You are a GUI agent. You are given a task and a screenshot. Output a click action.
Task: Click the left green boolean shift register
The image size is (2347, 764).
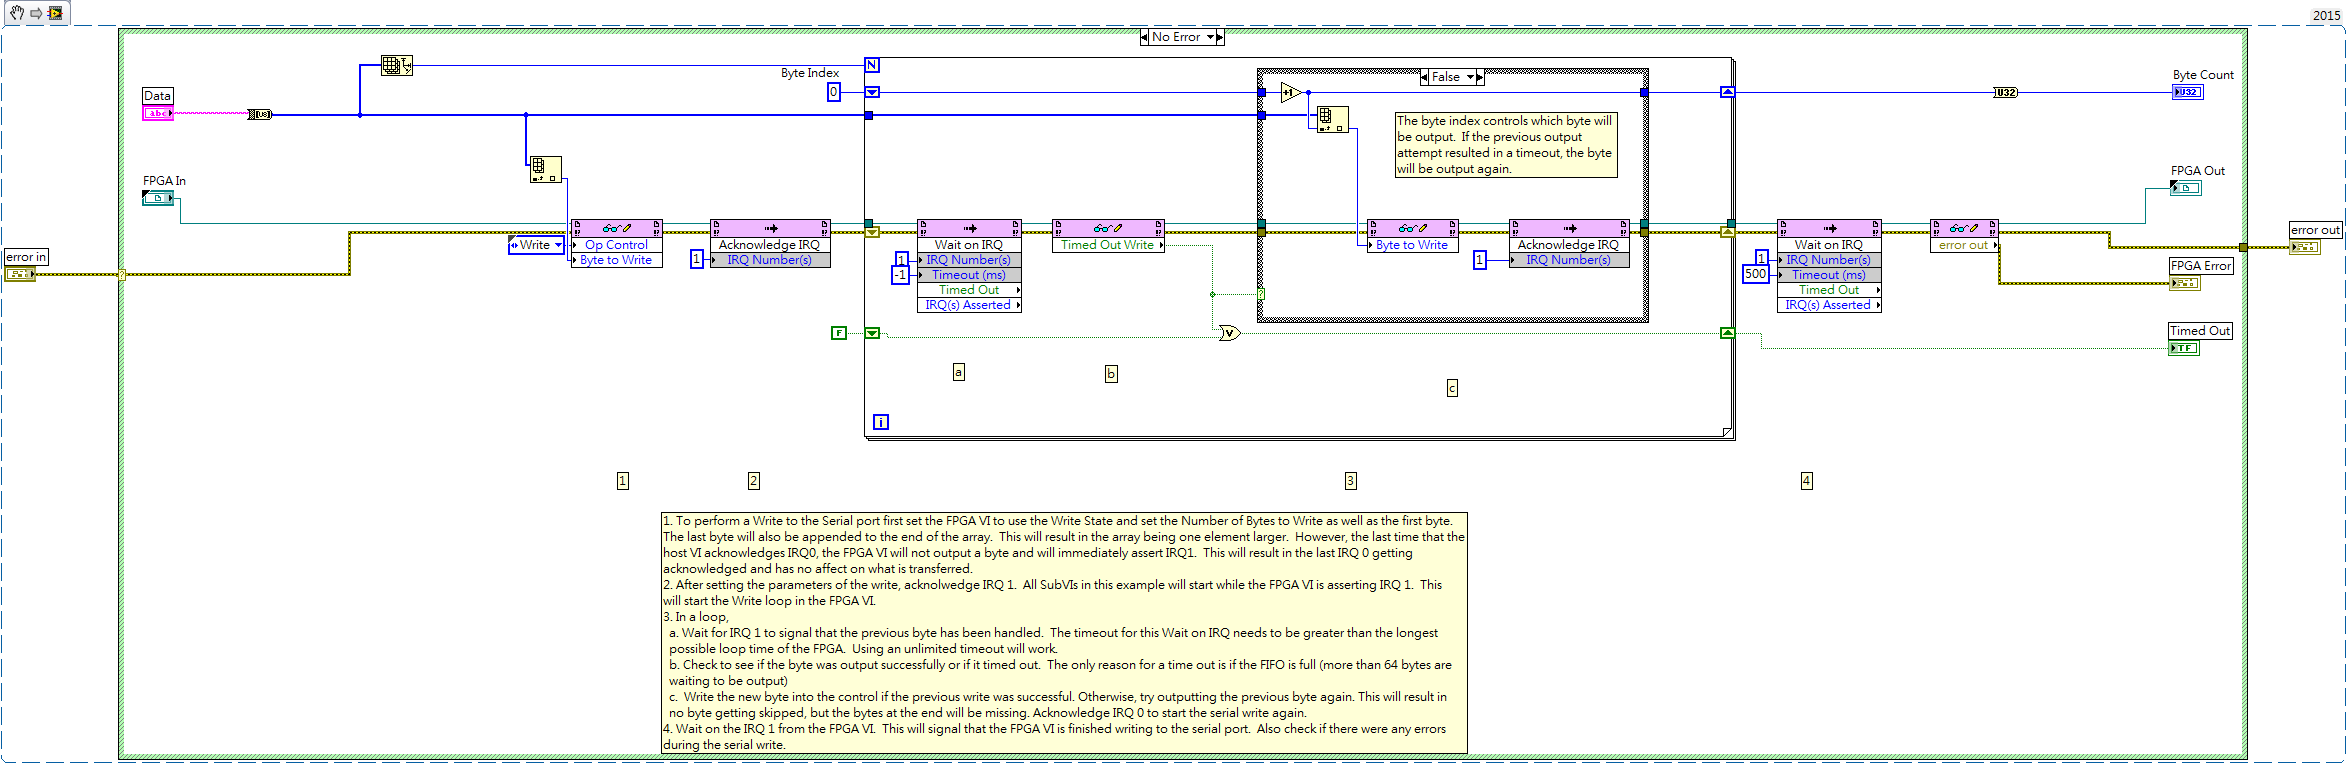[872, 333]
